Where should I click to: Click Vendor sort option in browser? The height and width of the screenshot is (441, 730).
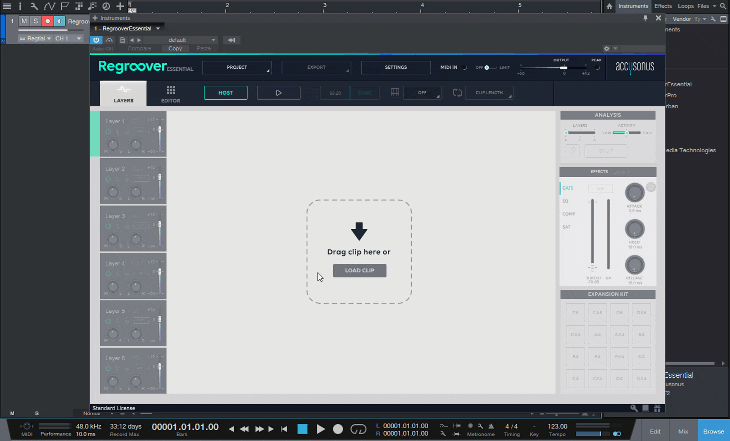pos(682,19)
